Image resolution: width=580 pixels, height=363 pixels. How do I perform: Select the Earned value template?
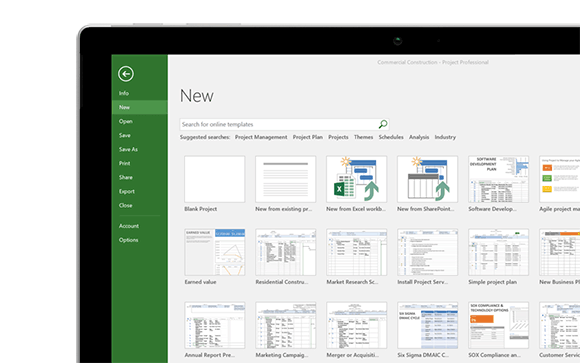[x=215, y=252]
